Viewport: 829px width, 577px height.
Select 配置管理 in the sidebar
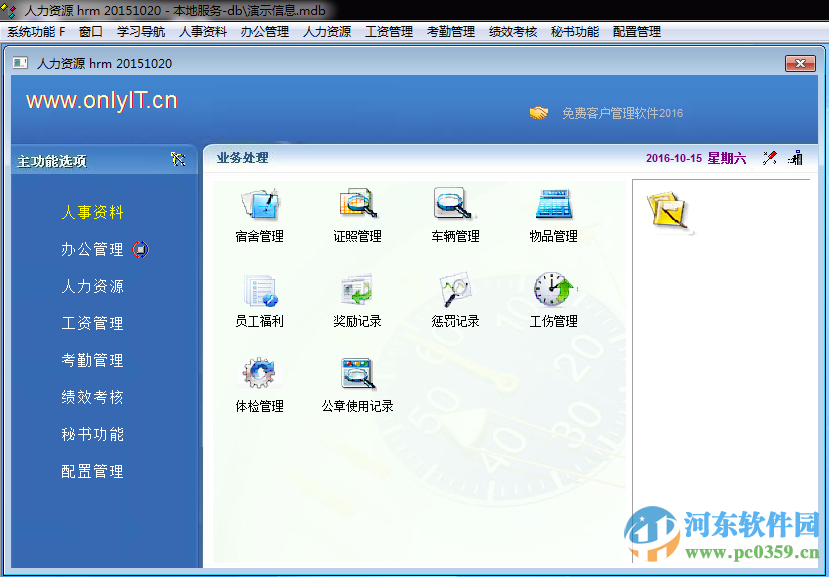93,471
